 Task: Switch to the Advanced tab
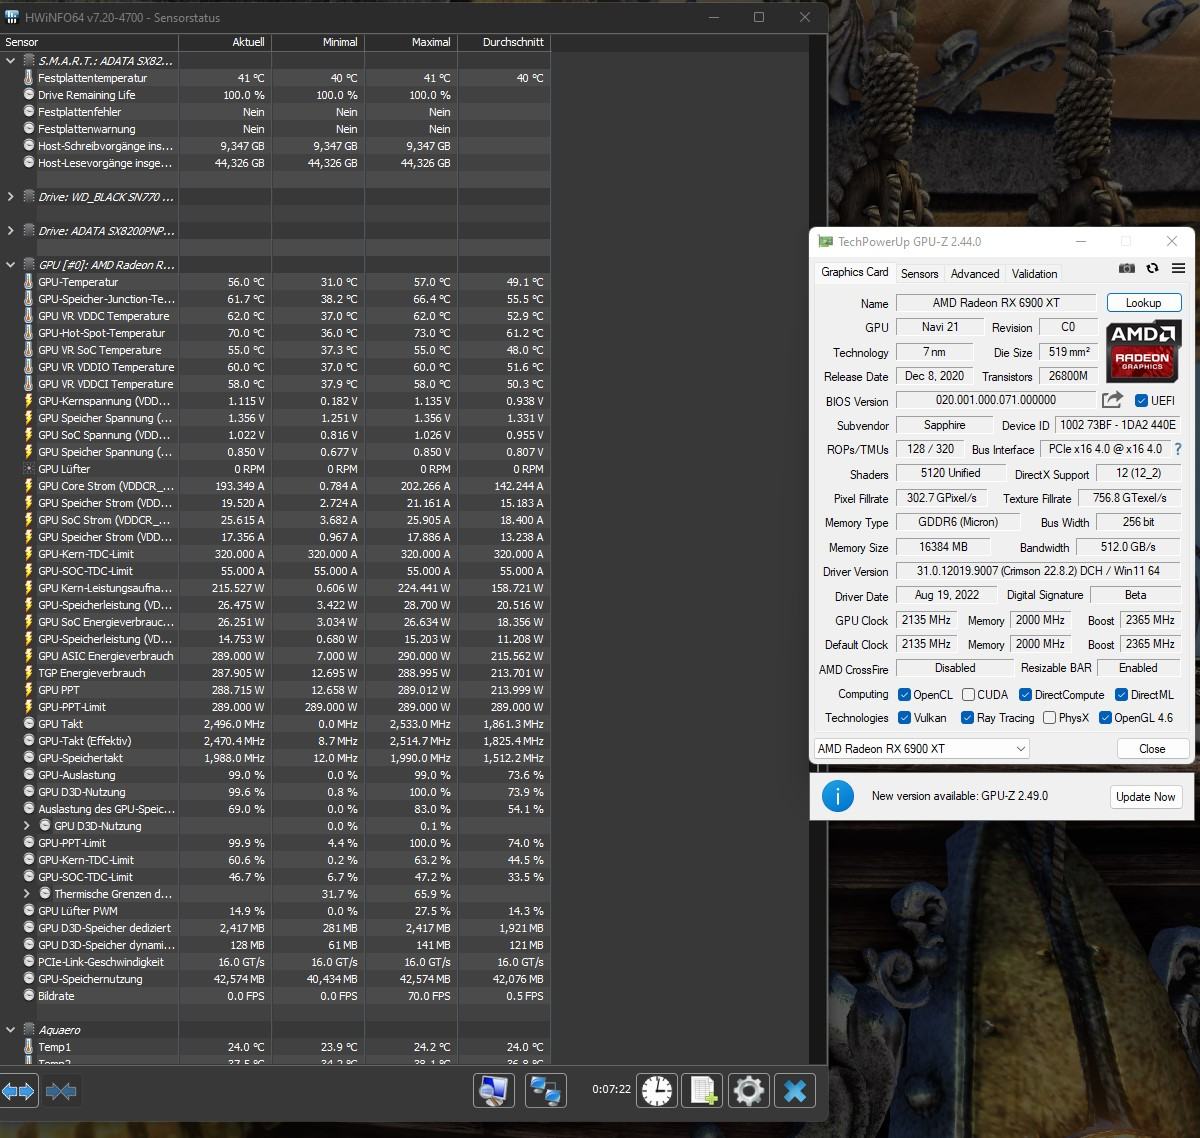[x=975, y=273]
